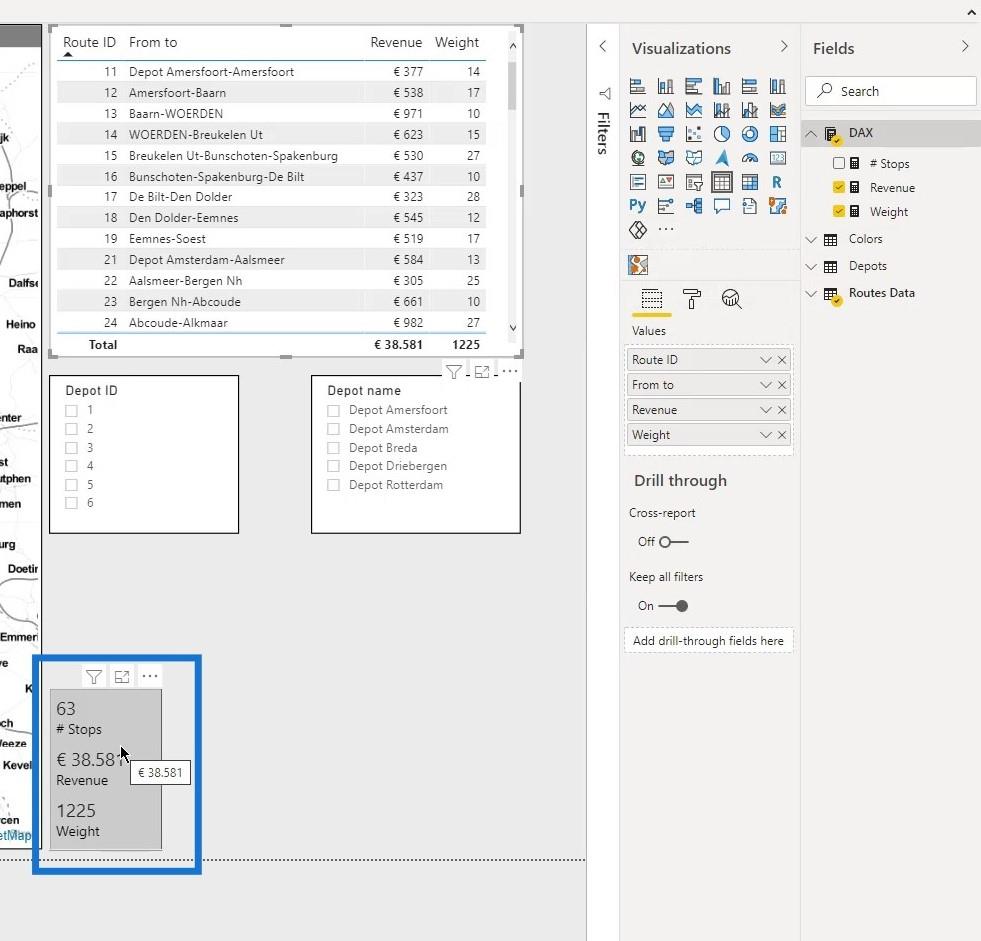Select the donut chart visual

(x=750, y=134)
